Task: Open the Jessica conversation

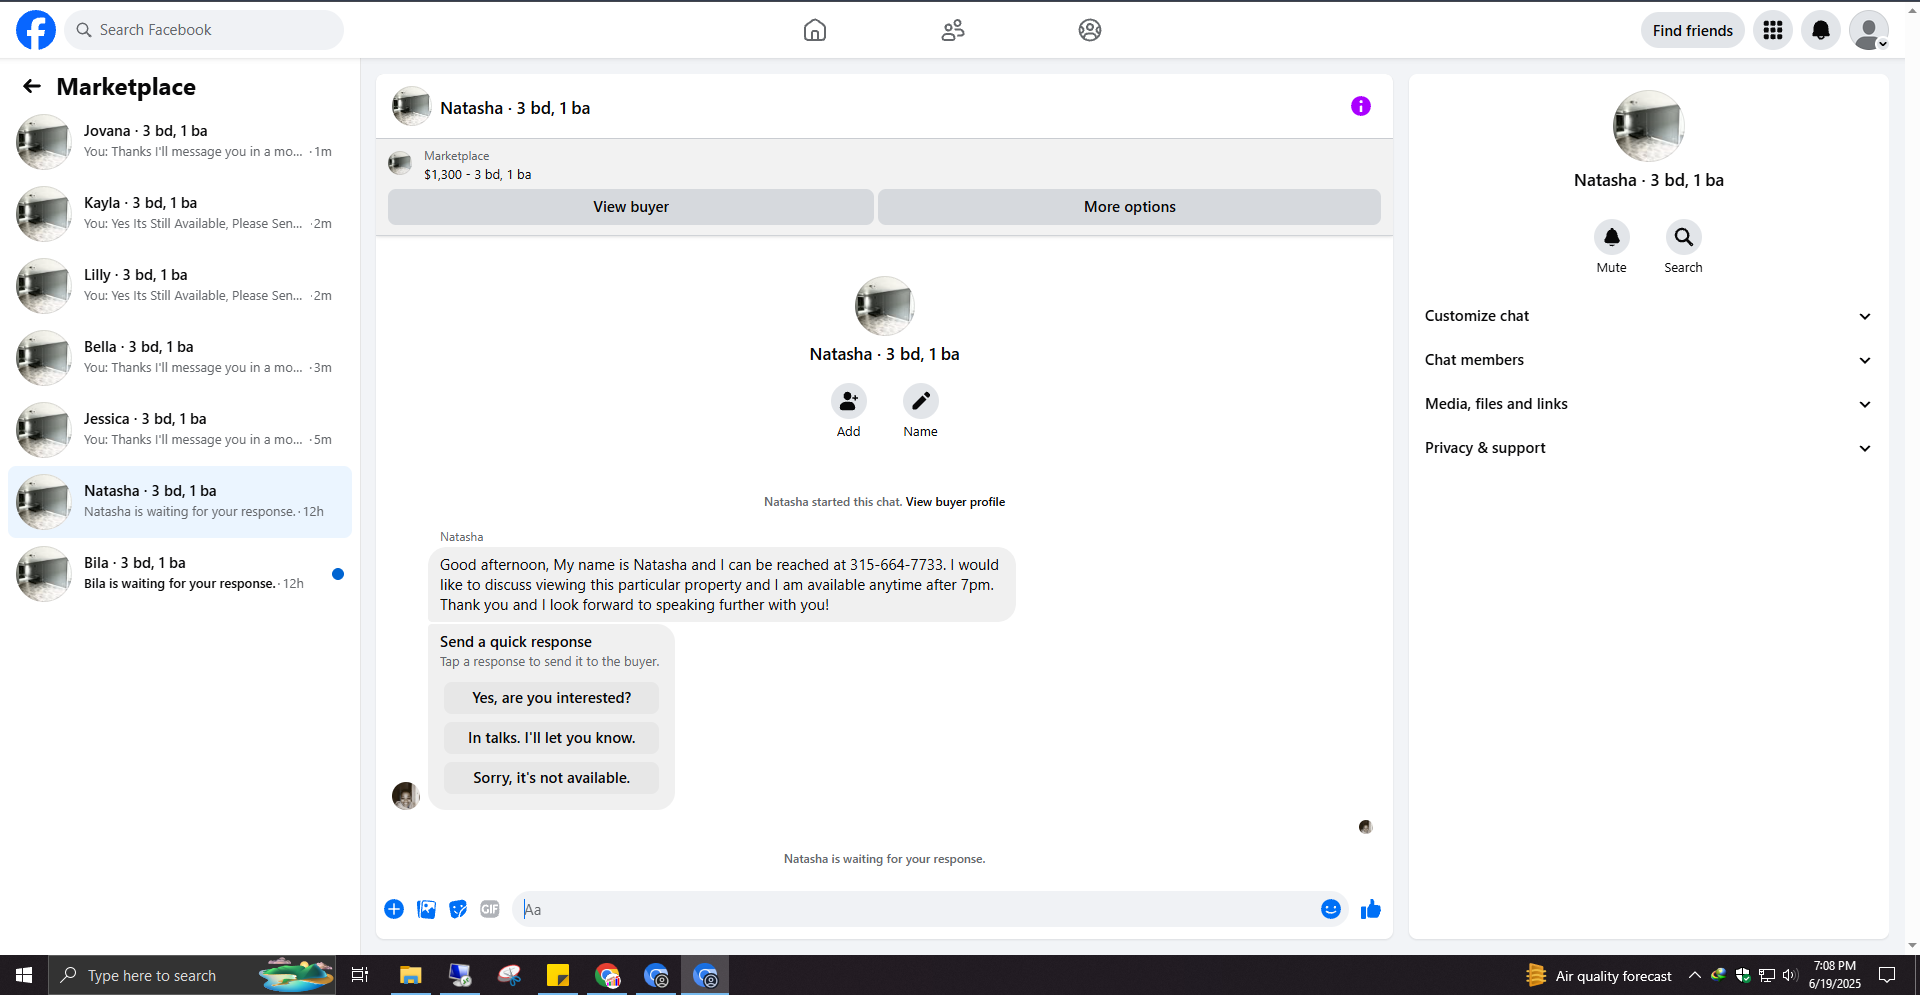Action: (180, 430)
